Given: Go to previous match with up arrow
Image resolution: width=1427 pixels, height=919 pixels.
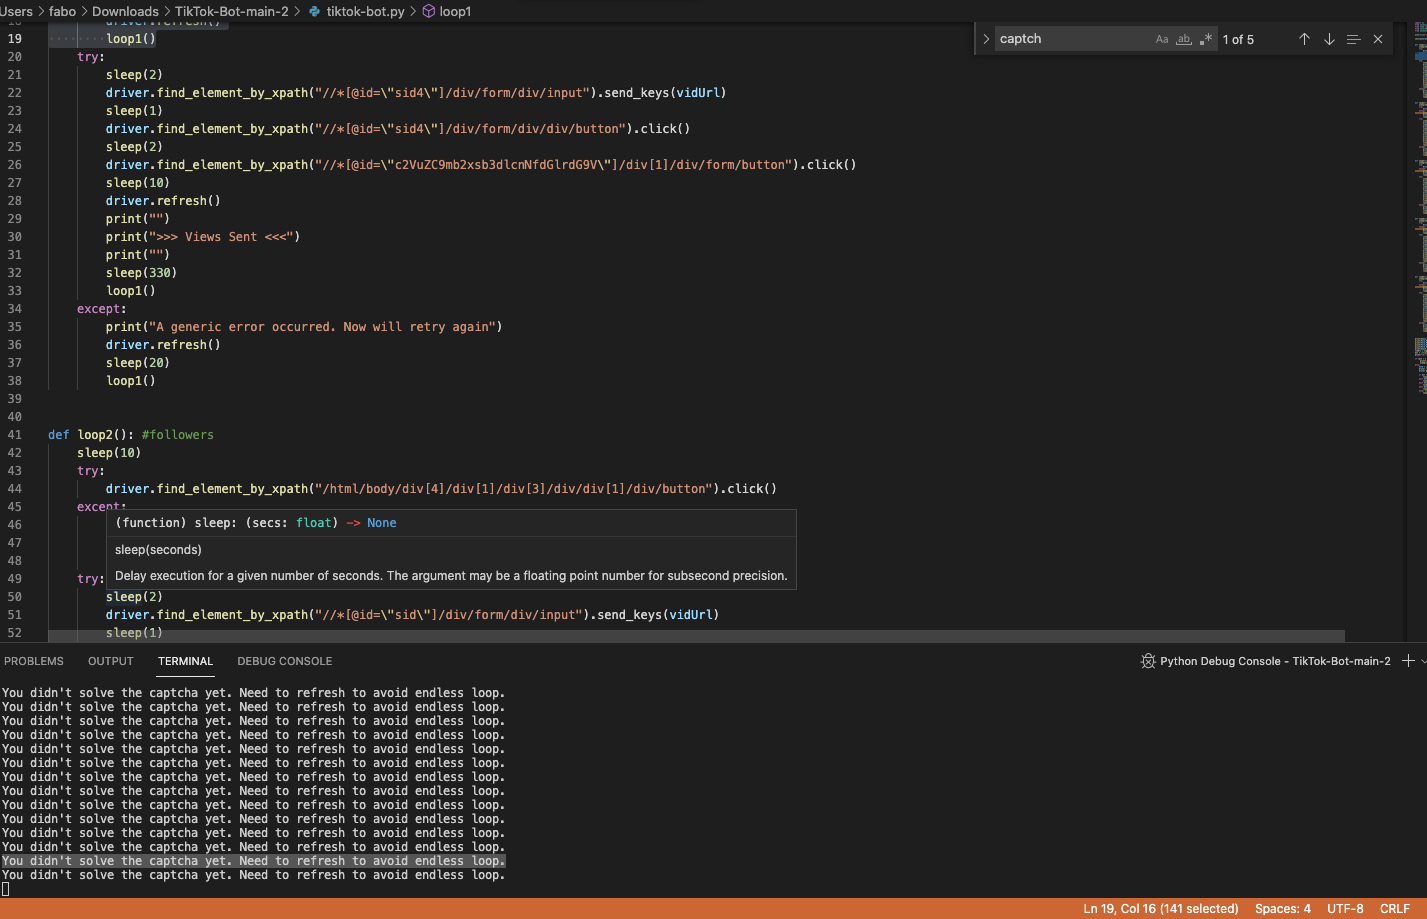Looking at the screenshot, I should pyautogui.click(x=1304, y=39).
